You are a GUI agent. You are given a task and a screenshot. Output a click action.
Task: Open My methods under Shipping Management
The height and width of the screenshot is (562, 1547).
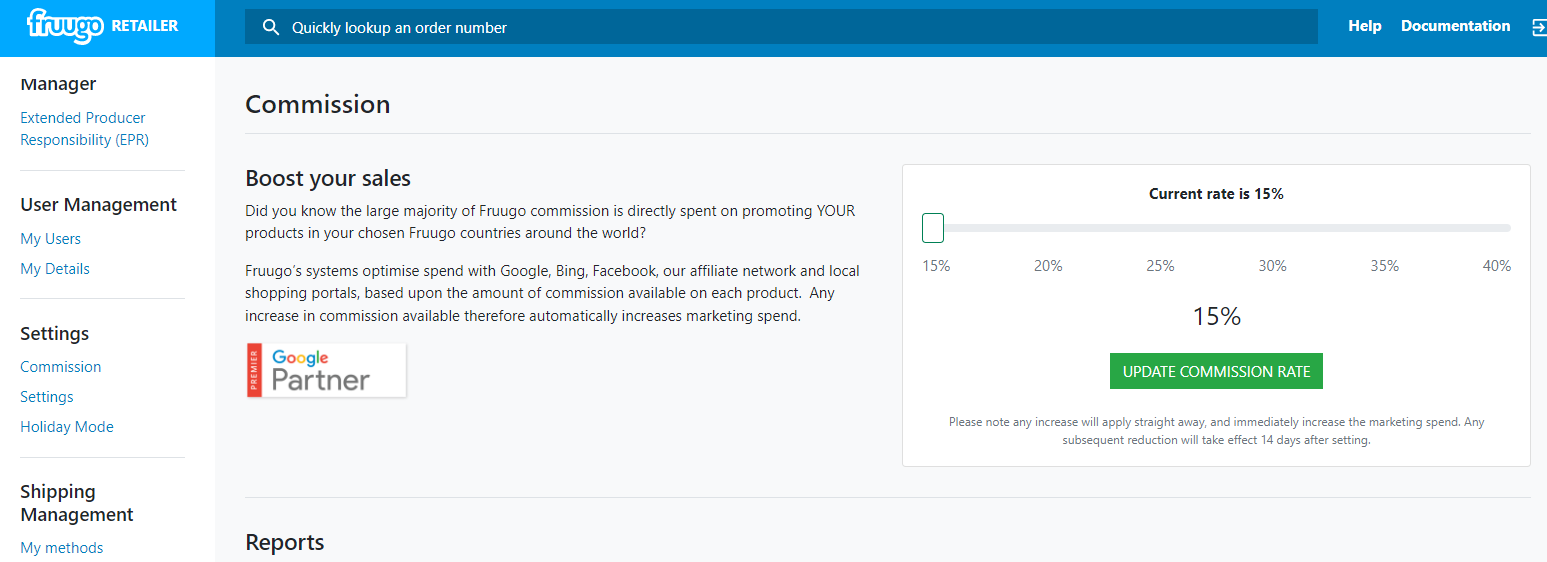(x=62, y=548)
